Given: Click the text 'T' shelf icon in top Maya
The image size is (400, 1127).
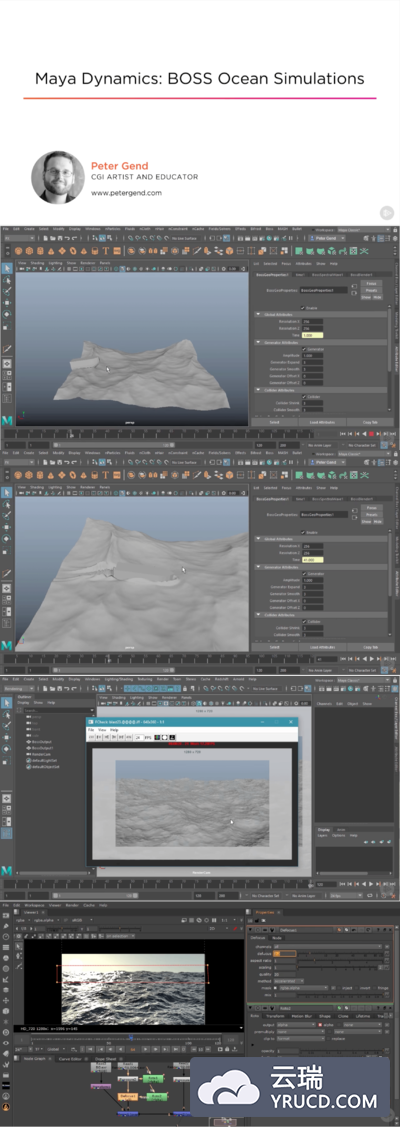Looking at the screenshot, I should coord(106,251).
